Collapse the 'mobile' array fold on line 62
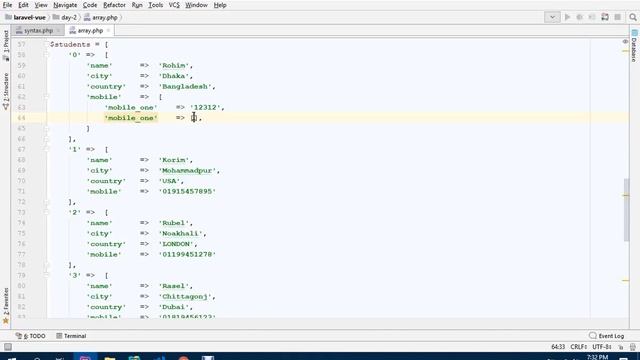 pos(47,97)
